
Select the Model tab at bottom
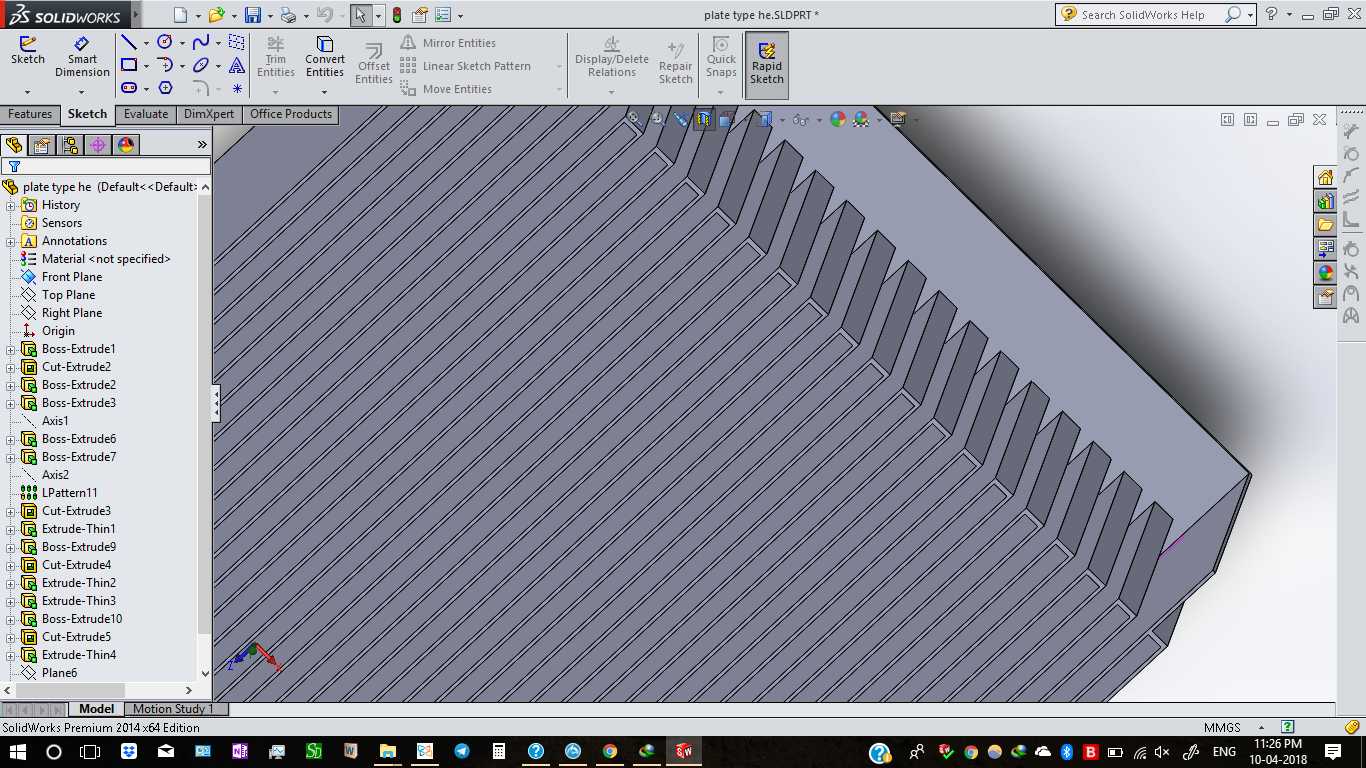[x=97, y=709]
